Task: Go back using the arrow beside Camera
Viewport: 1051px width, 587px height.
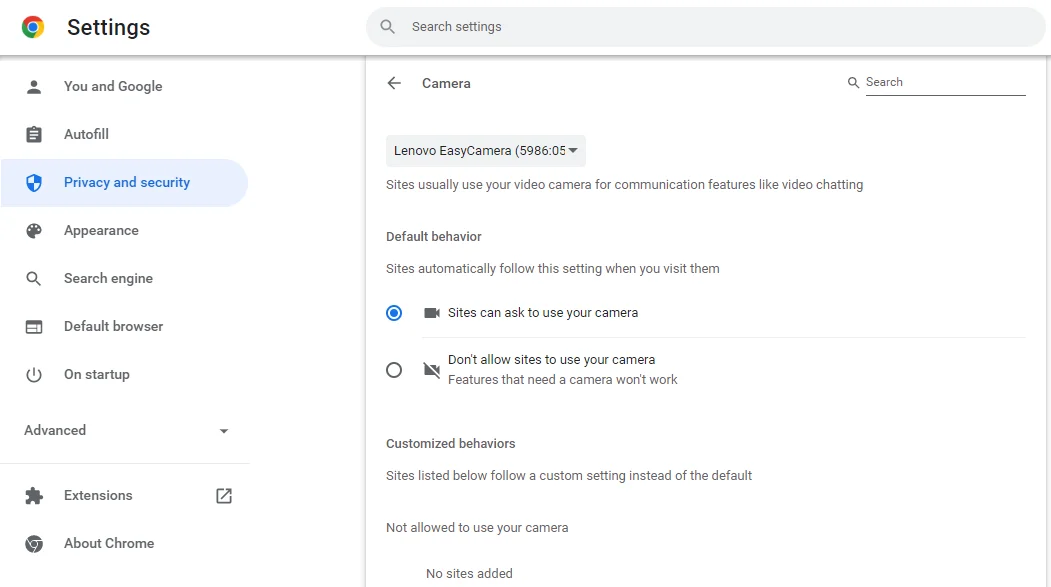Action: tap(394, 83)
